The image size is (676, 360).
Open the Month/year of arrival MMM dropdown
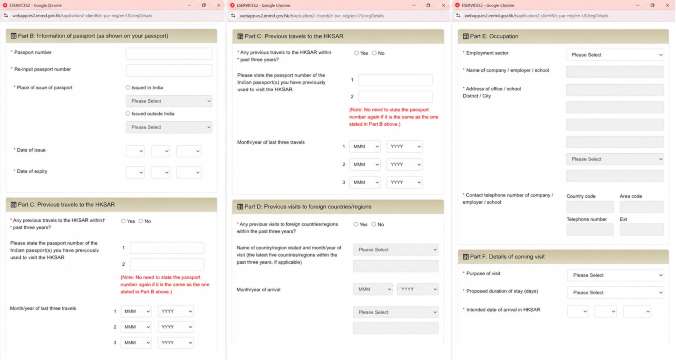click(x=373, y=289)
